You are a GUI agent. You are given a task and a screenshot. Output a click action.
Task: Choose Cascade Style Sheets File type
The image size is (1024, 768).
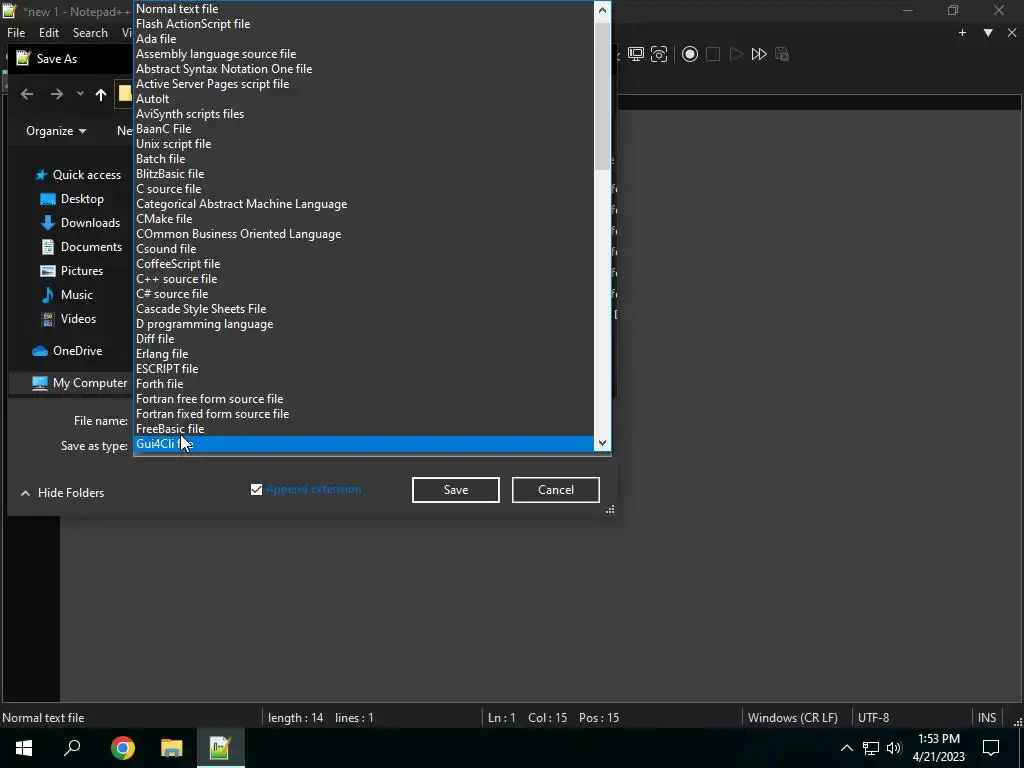coord(364,309)
